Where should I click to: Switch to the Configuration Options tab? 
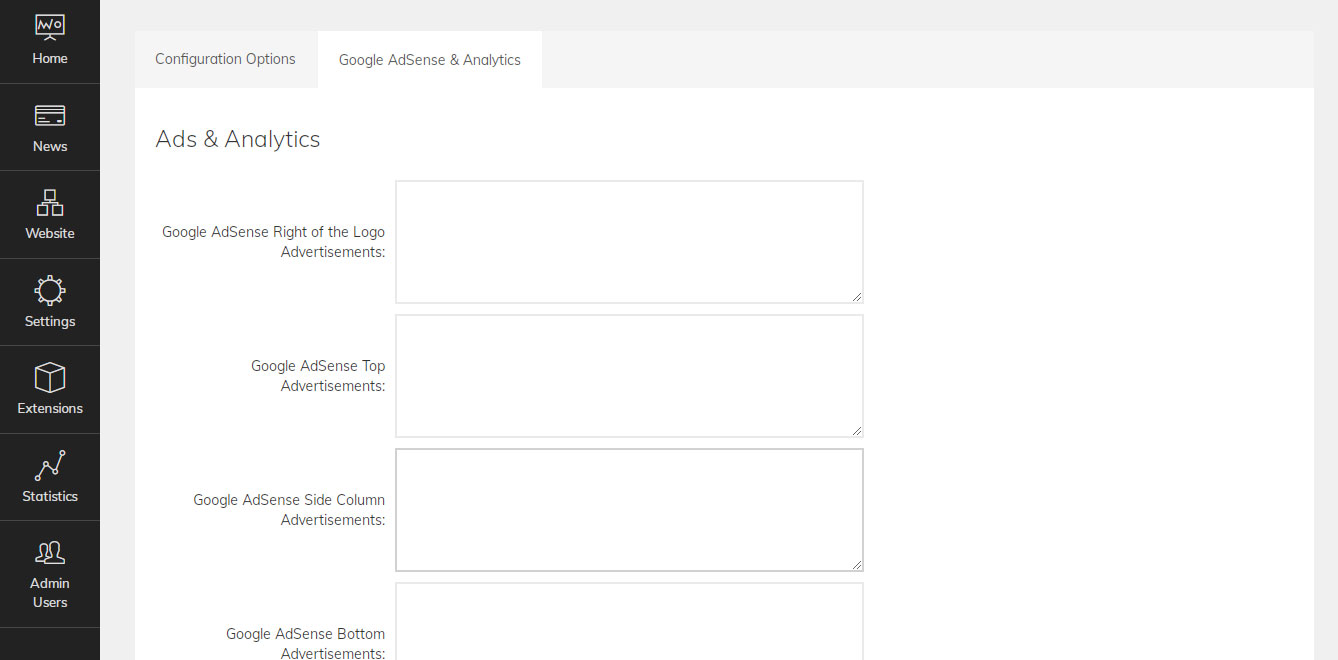pyautogui.click(x=224, y=59)
